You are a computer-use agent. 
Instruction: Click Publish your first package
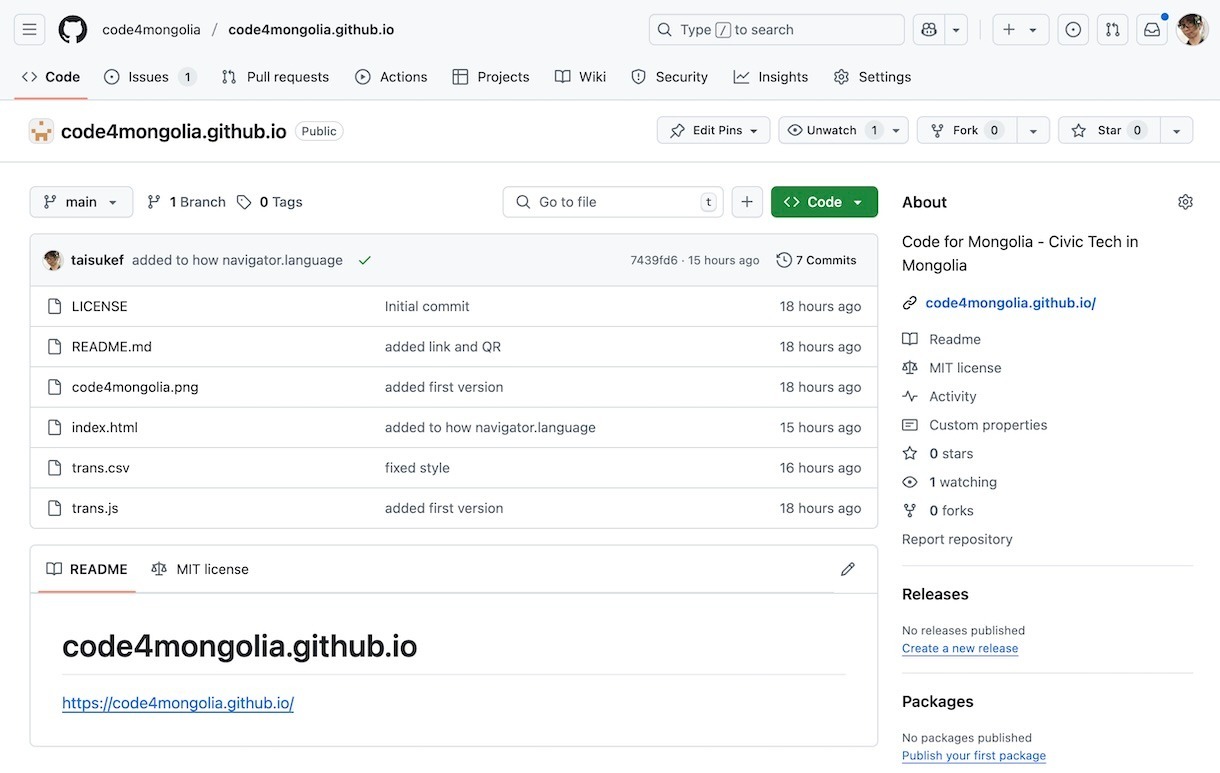(x=974, y=756)
